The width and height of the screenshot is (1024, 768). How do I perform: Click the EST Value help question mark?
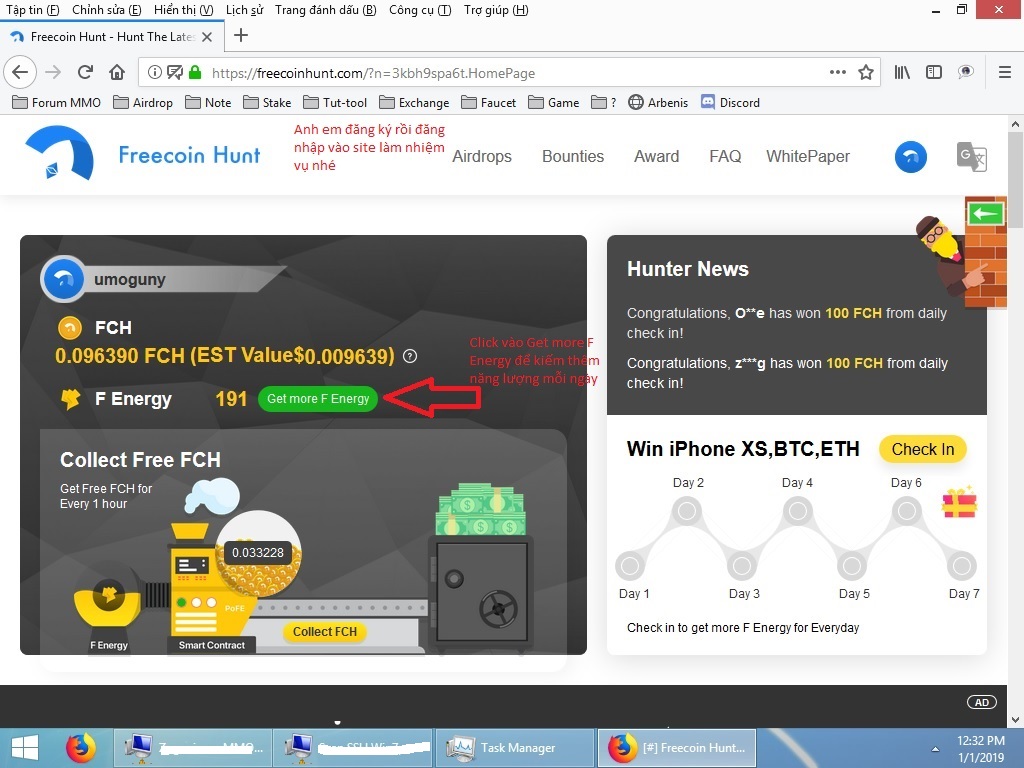coord(409,356)
